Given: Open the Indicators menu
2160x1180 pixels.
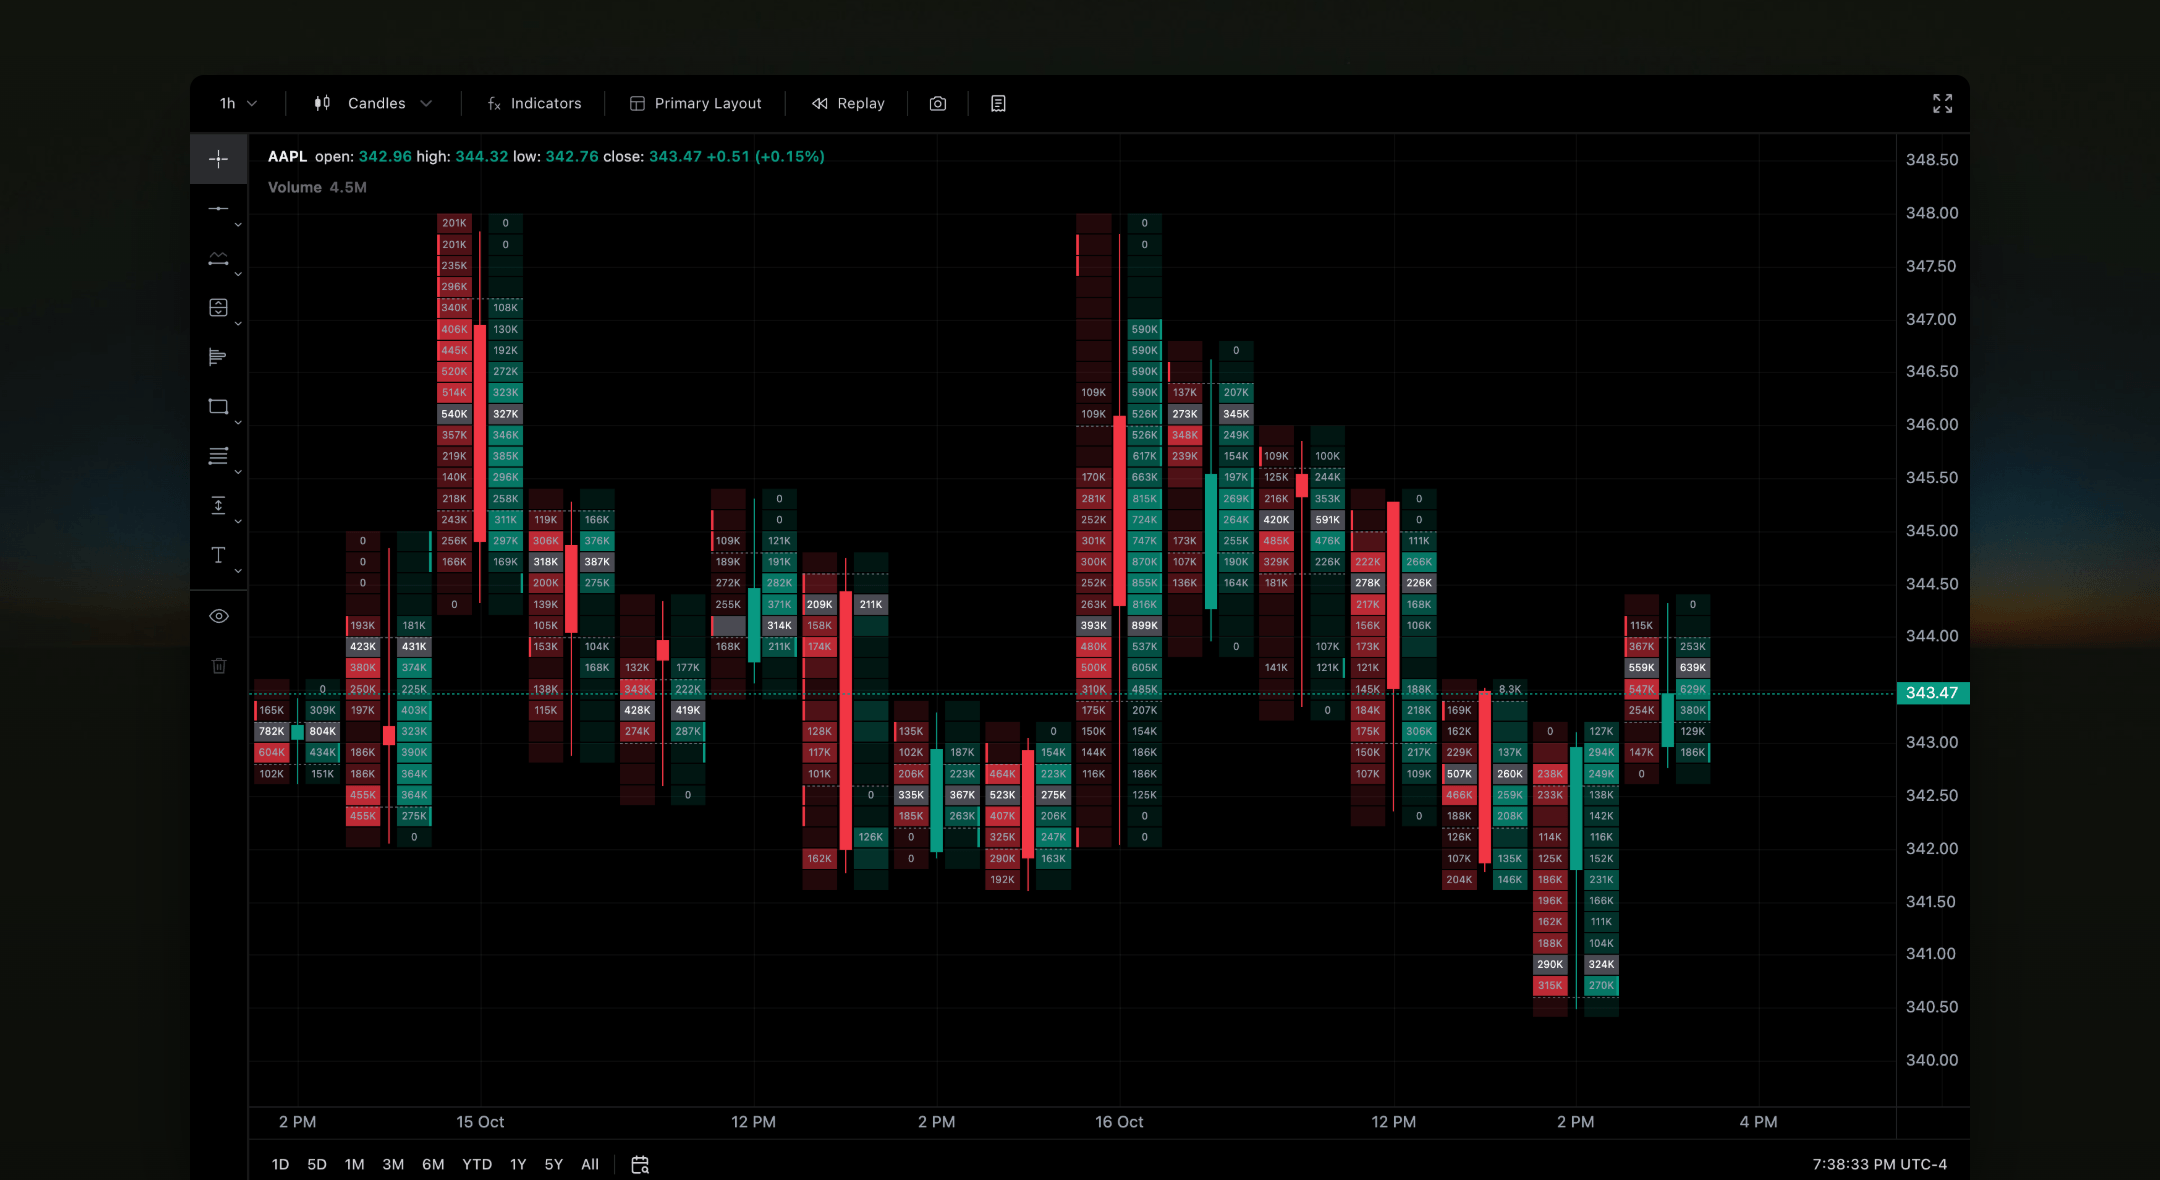Looking at the screenshot, I should (x=534, y=103).
